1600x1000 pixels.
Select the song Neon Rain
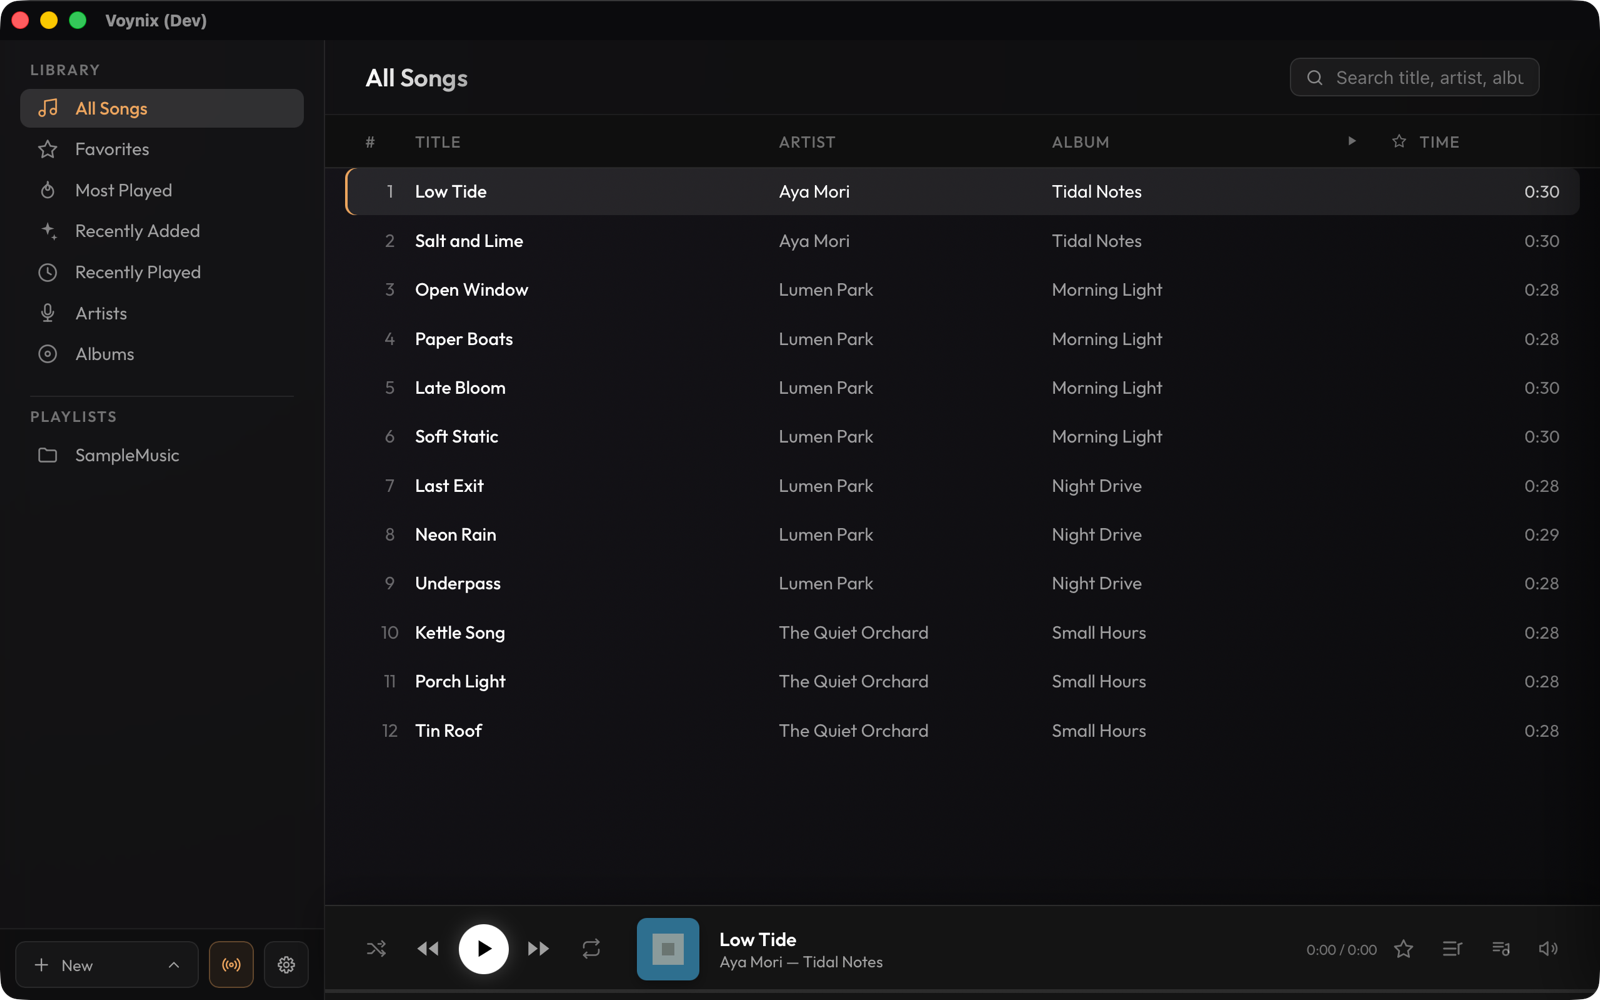point(962,535)
